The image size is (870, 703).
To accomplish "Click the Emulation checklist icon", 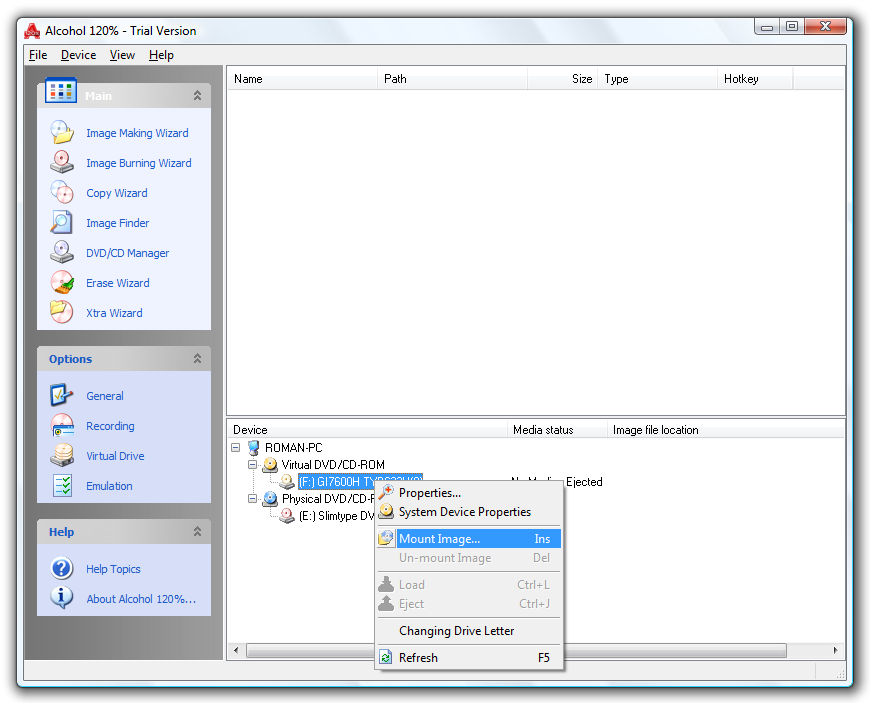I will (62, 485).
